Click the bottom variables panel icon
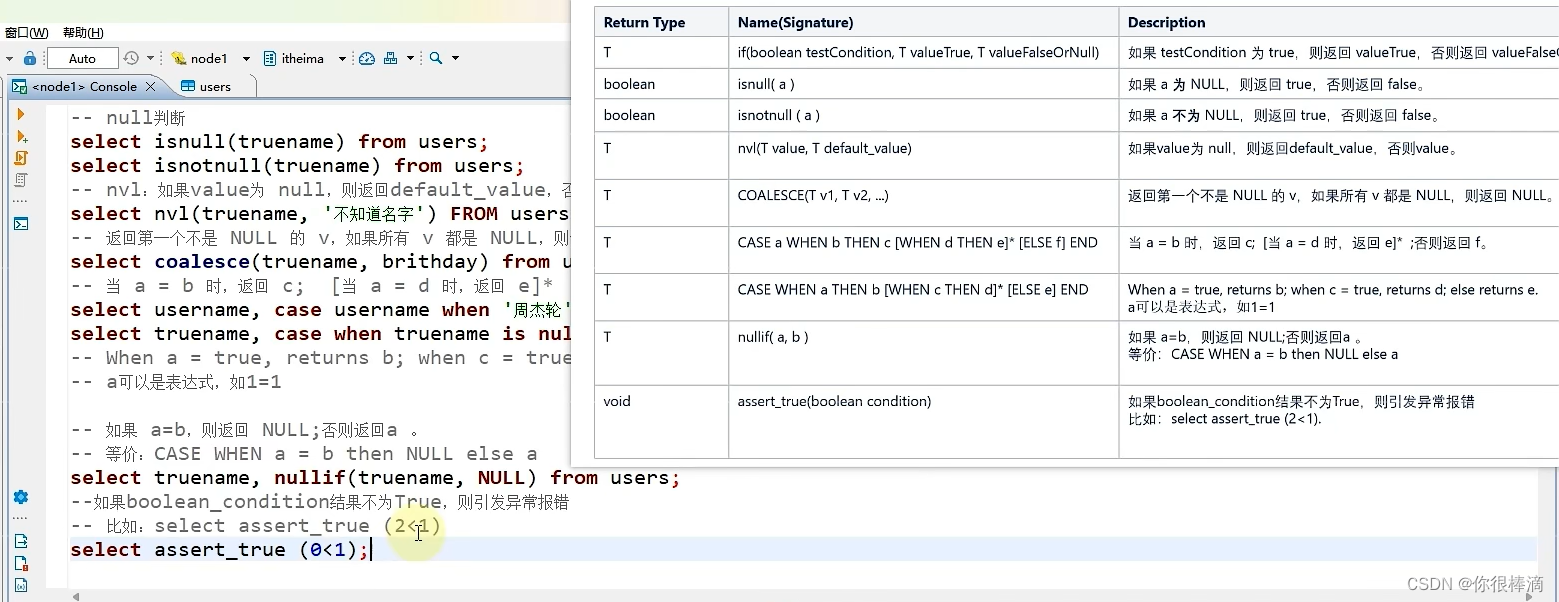Screen dimensions: 1559x602 click(x=21, y=585)
